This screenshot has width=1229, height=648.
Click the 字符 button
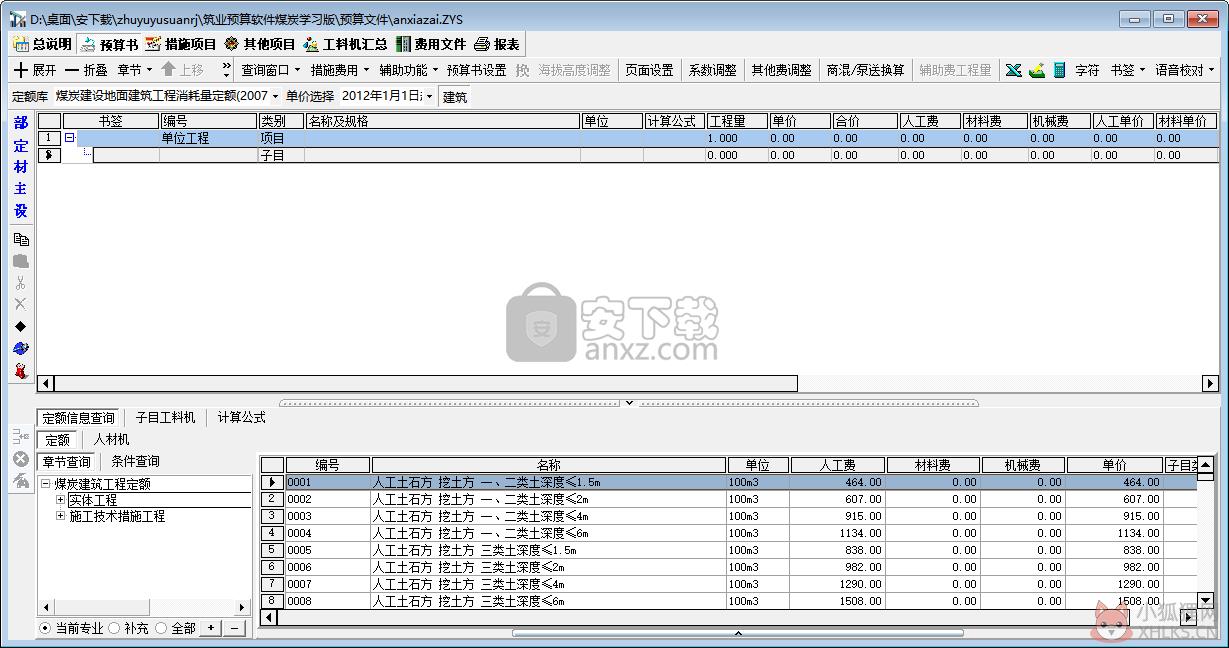1087,70
